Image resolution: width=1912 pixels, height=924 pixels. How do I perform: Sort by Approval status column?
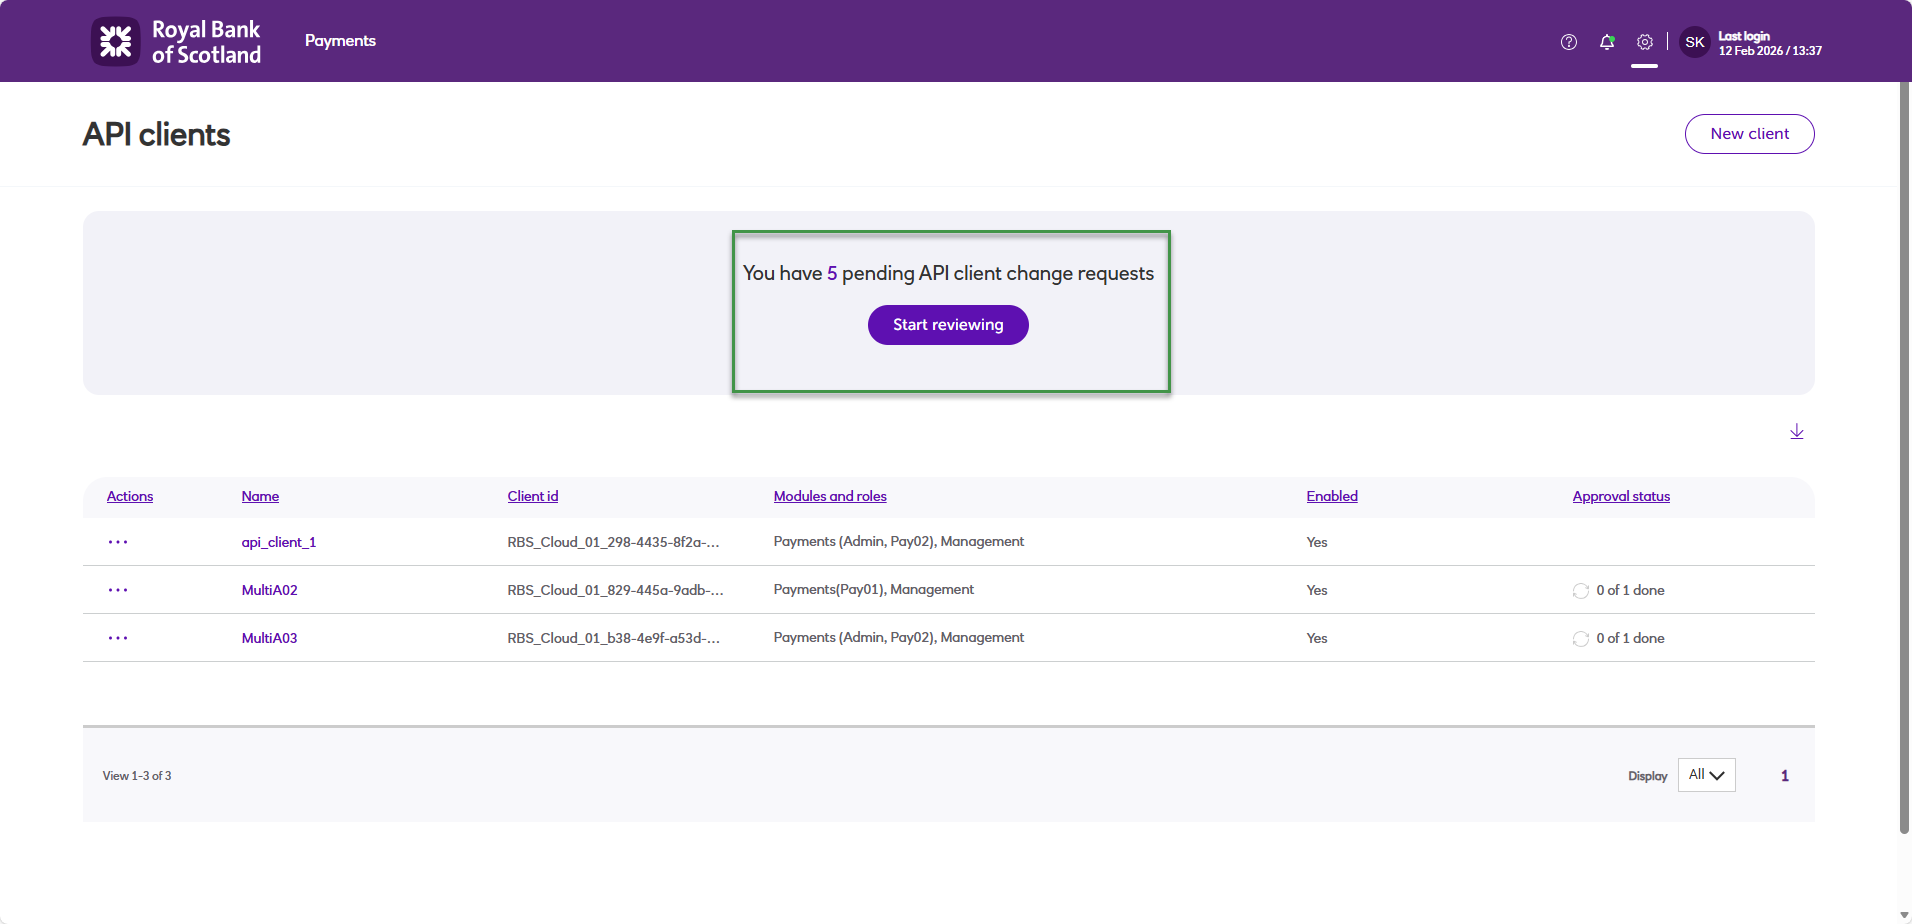pos(1621,496)
